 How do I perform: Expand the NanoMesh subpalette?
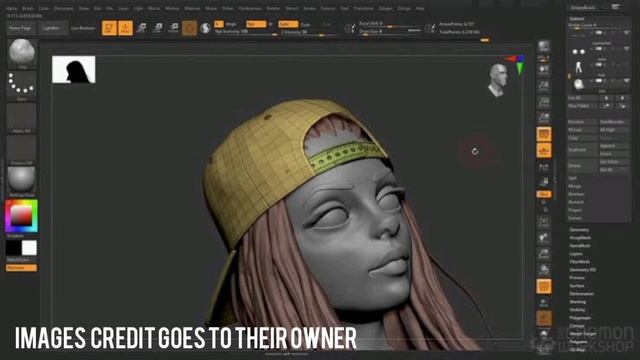(x=580, y=246)
